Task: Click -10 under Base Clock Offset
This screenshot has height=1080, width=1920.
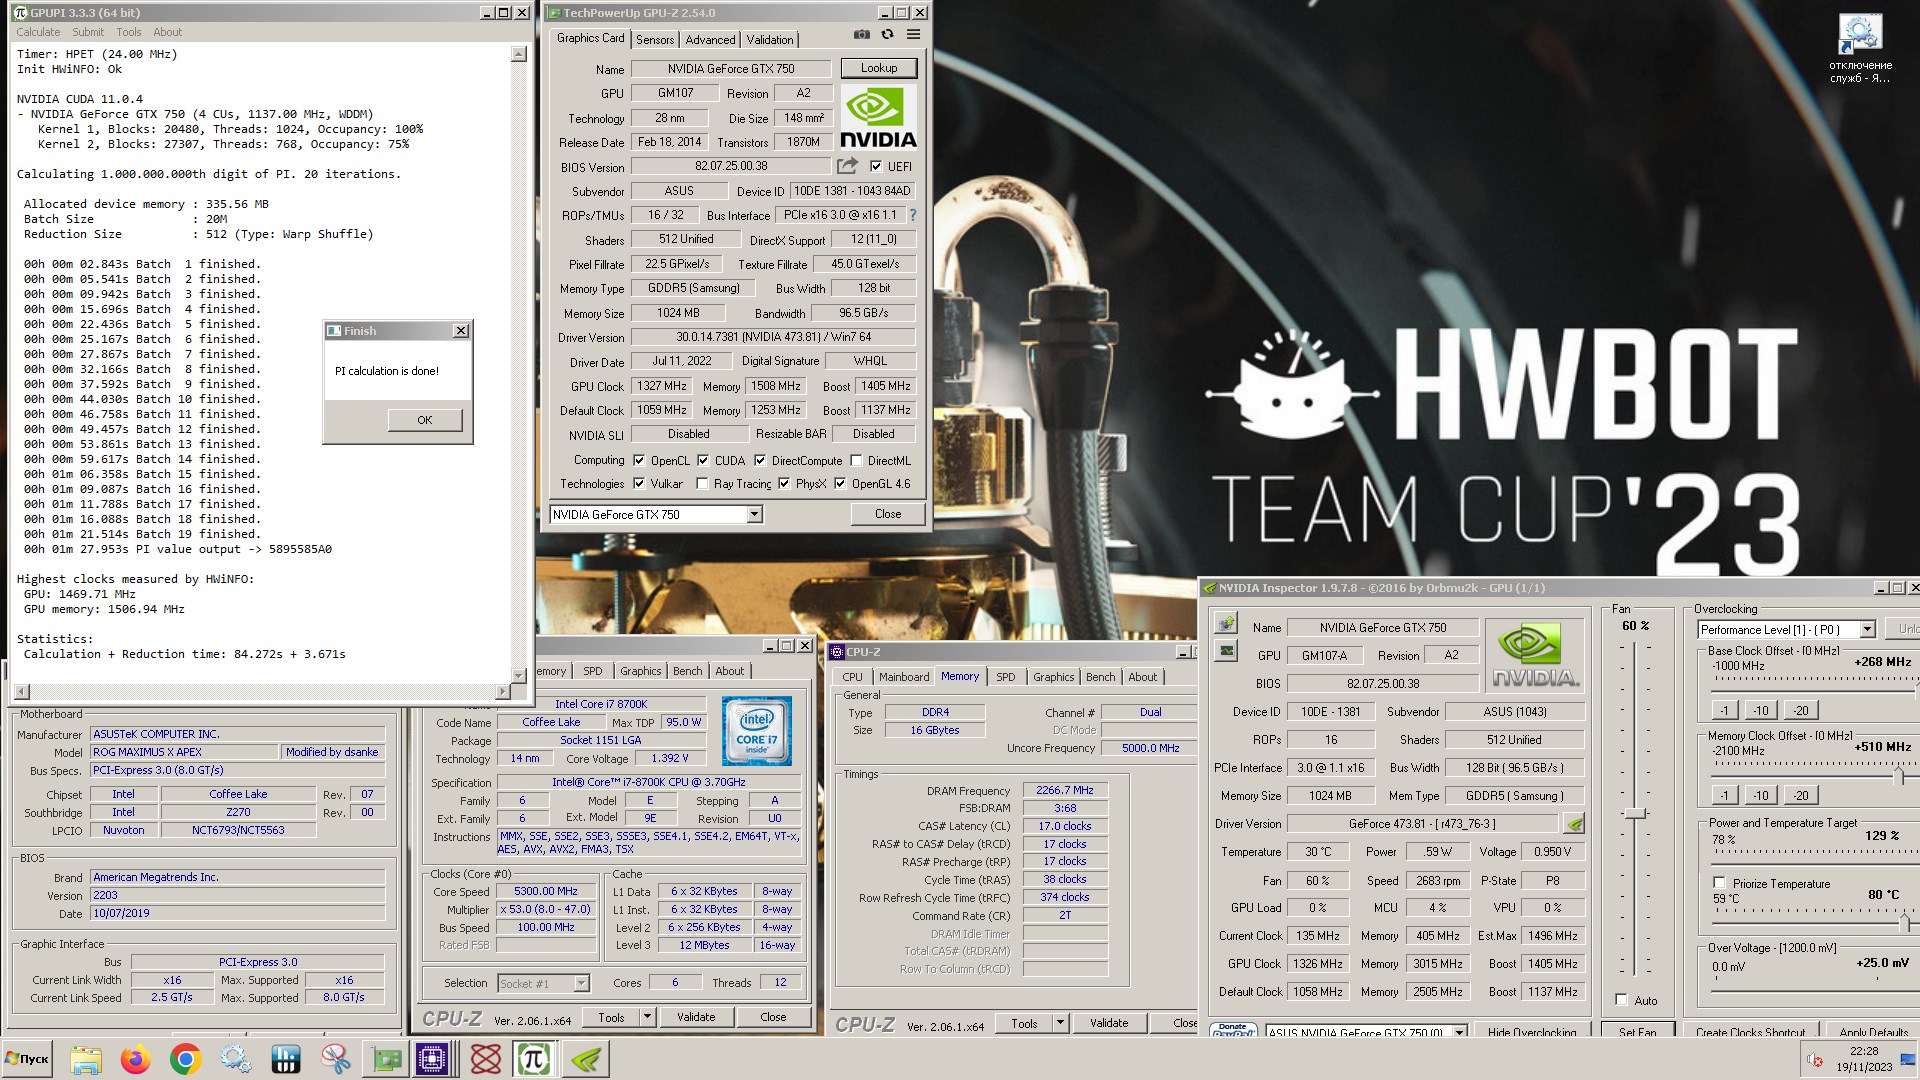Action: coord(1761,710)
